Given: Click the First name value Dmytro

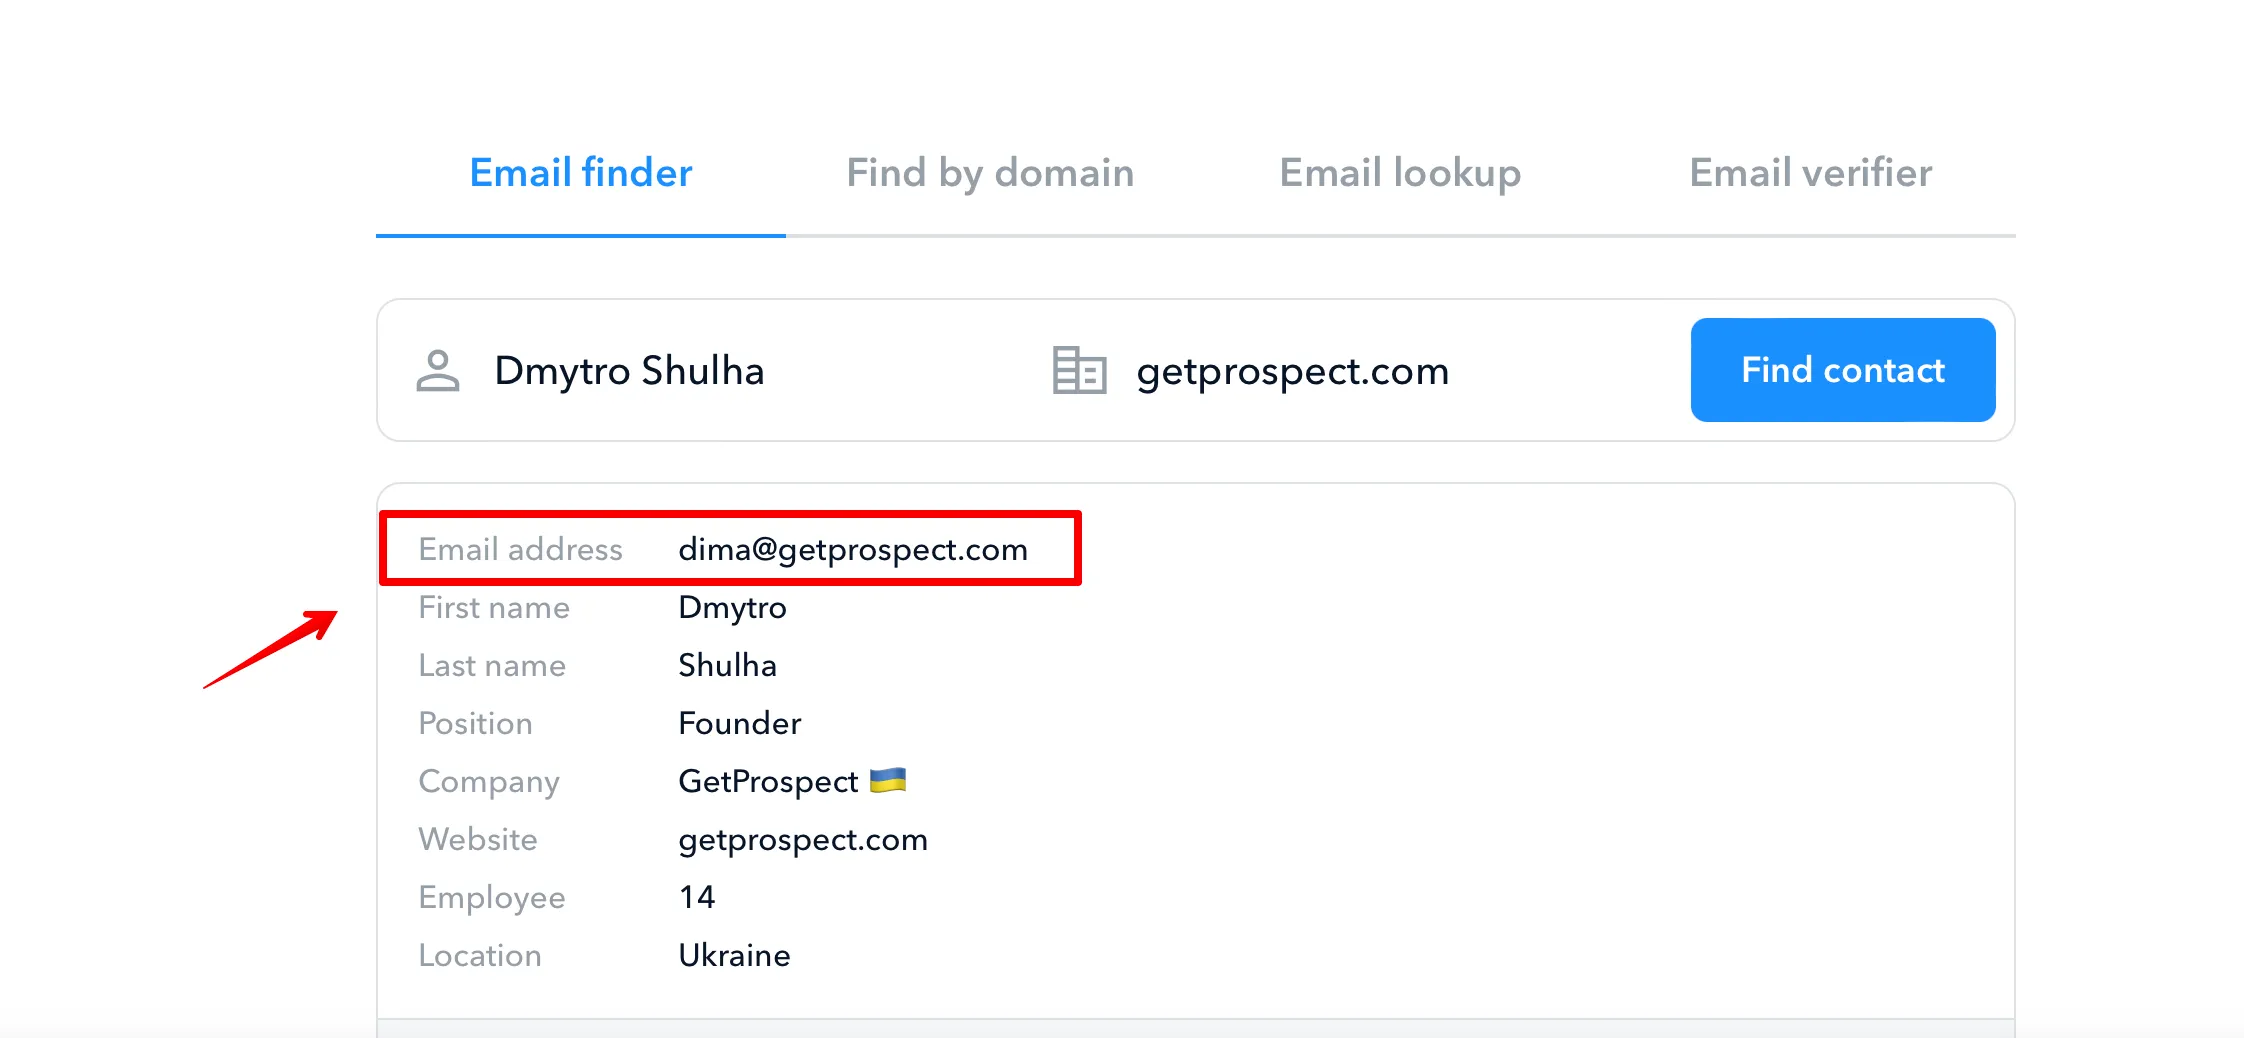Looking at the screenshot, I should tap(732, 607).
